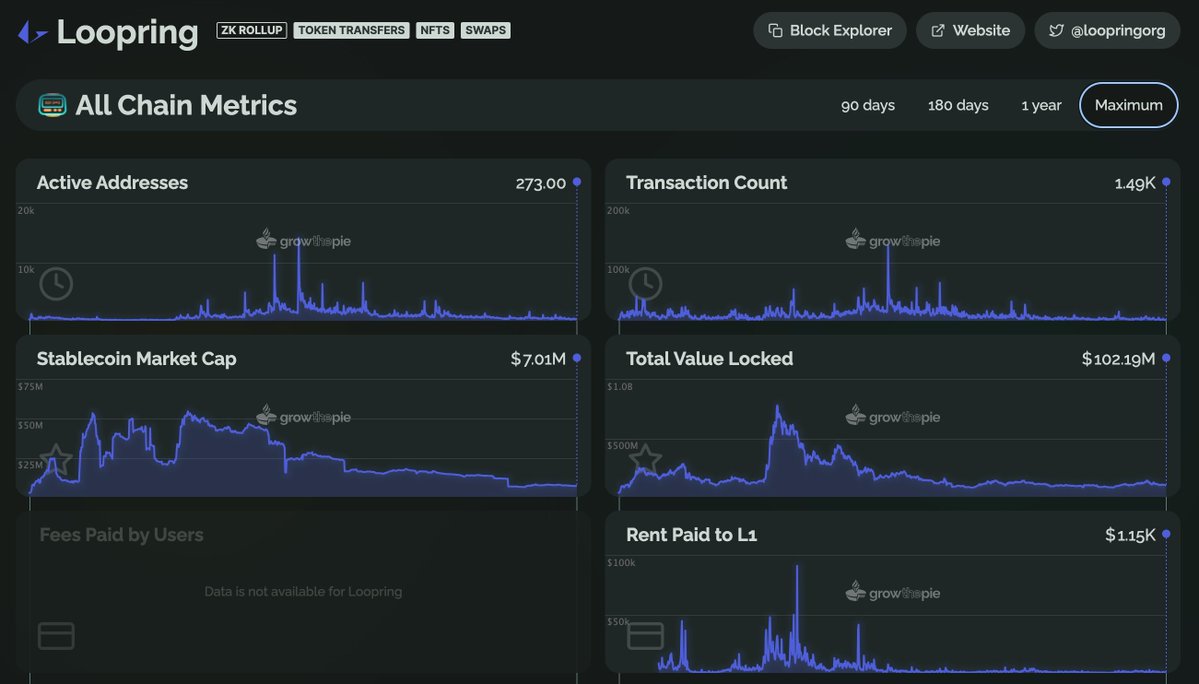Visit the Loopring Website
Viewport: 1199px width, 684px height.
coord(970,30)
